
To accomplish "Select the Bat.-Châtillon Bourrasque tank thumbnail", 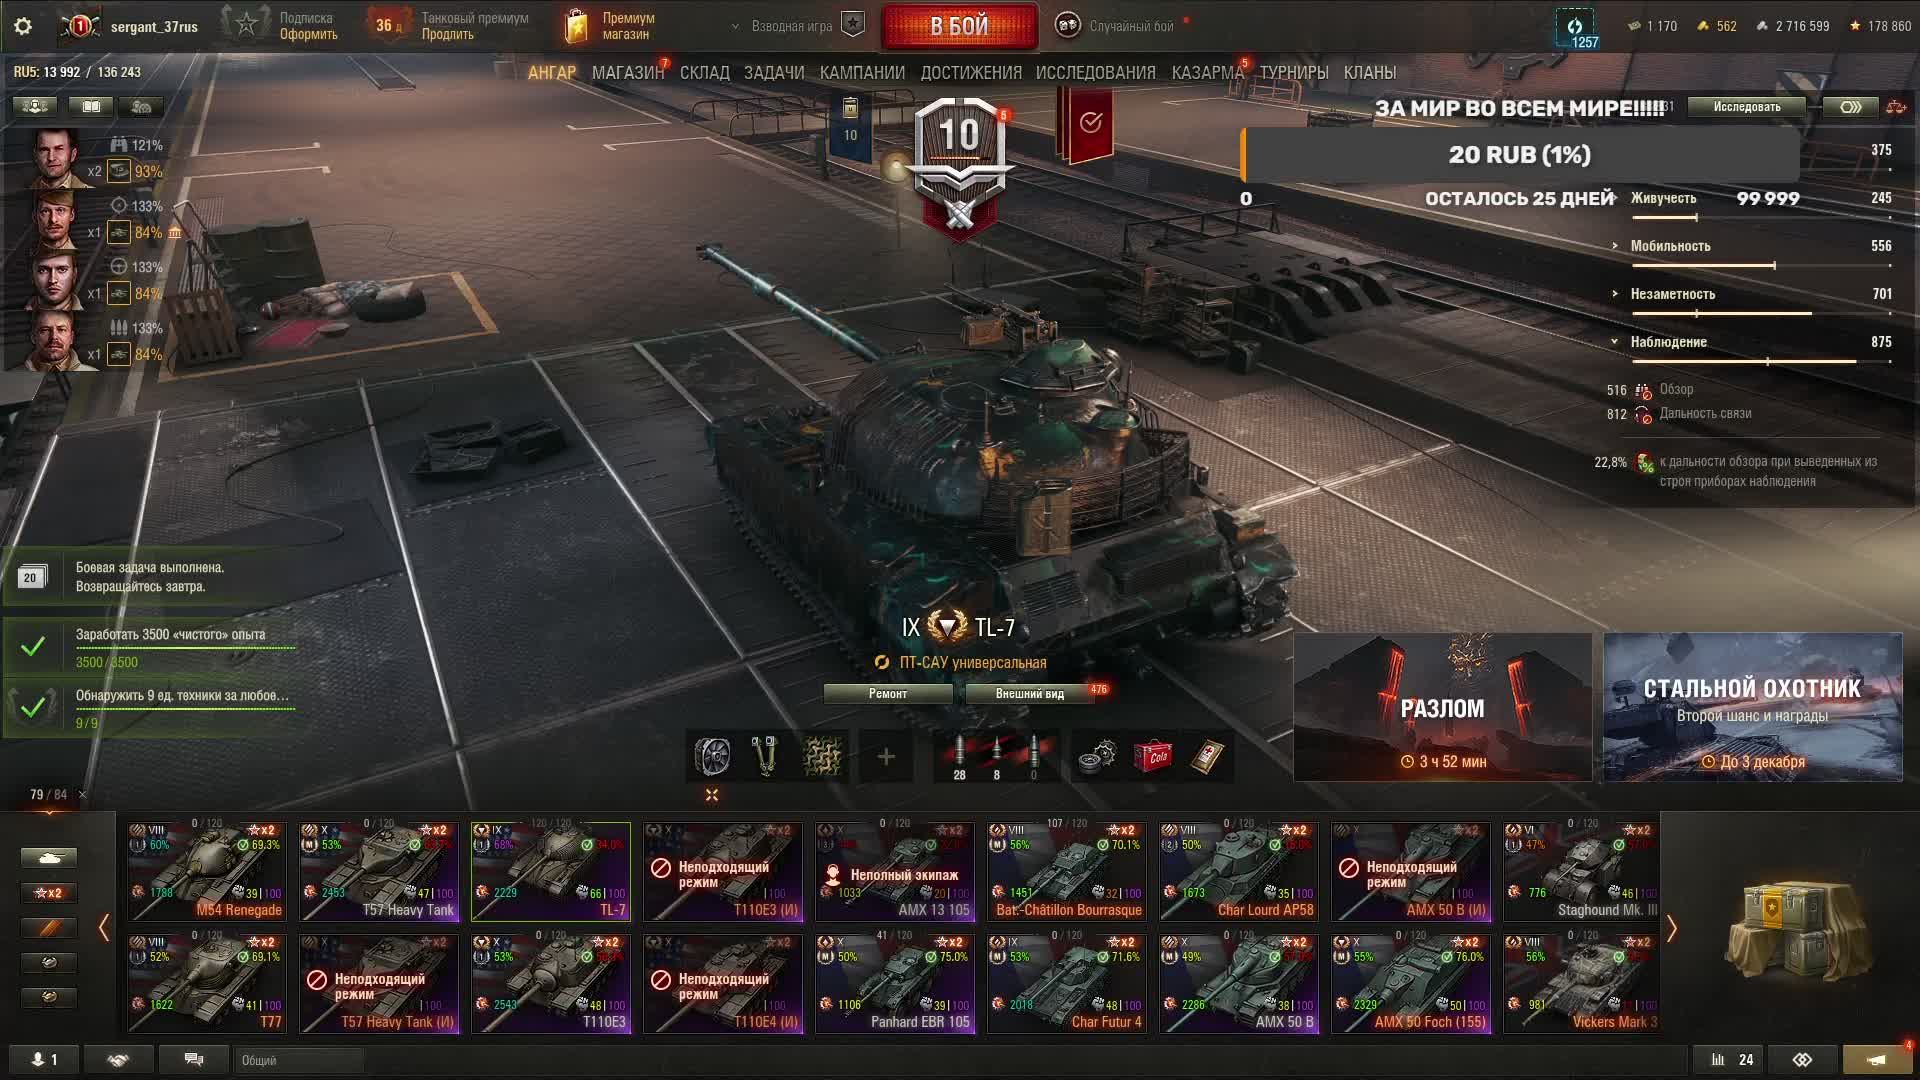I will coord(1067,871).
